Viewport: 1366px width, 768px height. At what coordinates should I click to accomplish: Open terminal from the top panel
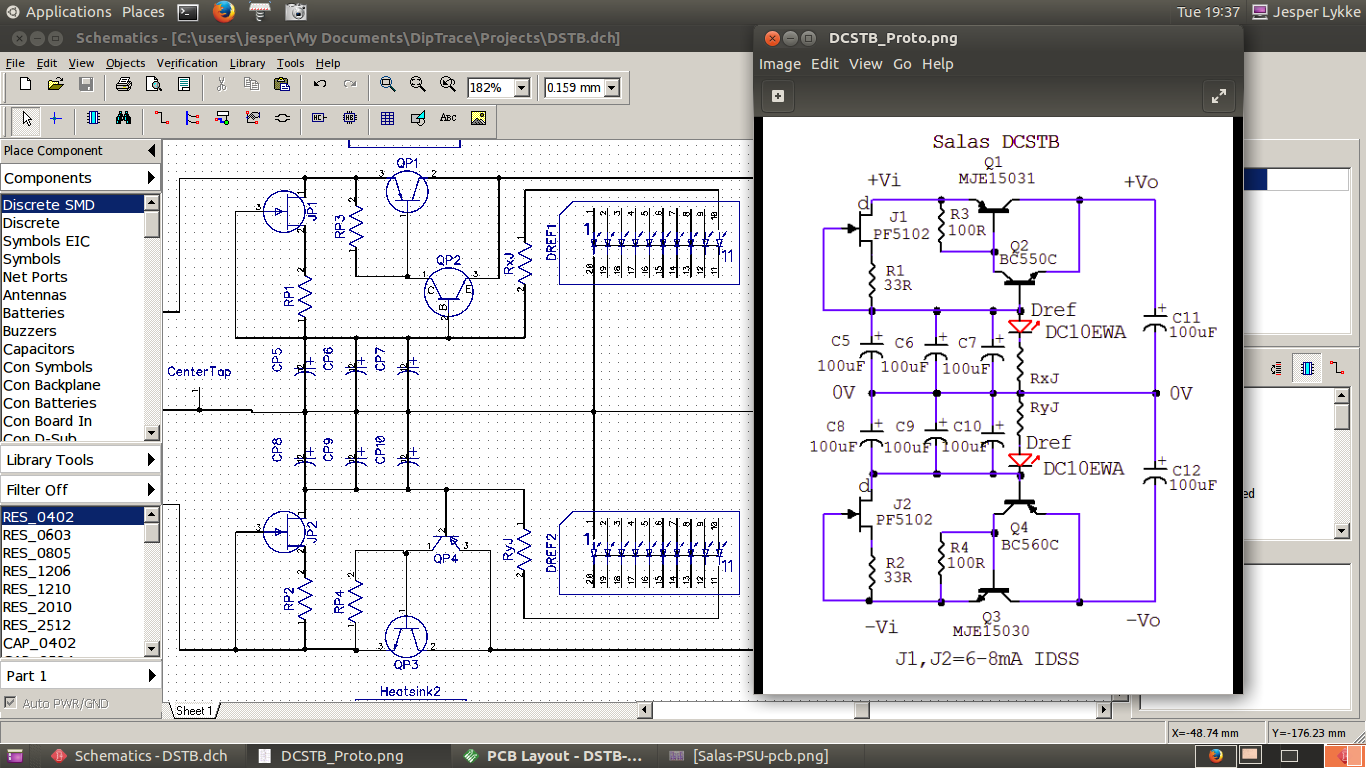pos(187,12)
